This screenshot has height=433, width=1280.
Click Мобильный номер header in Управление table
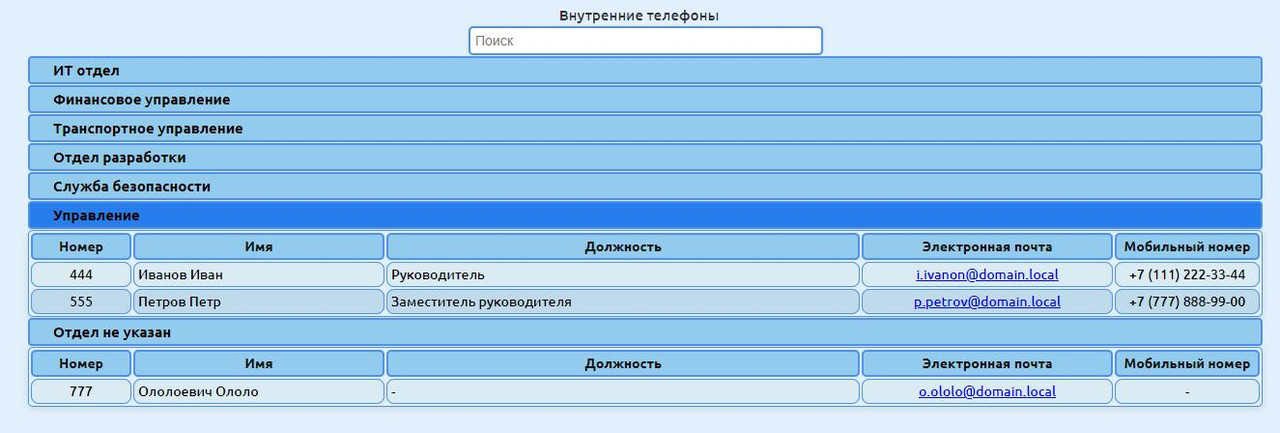[x=1187, y=247]
